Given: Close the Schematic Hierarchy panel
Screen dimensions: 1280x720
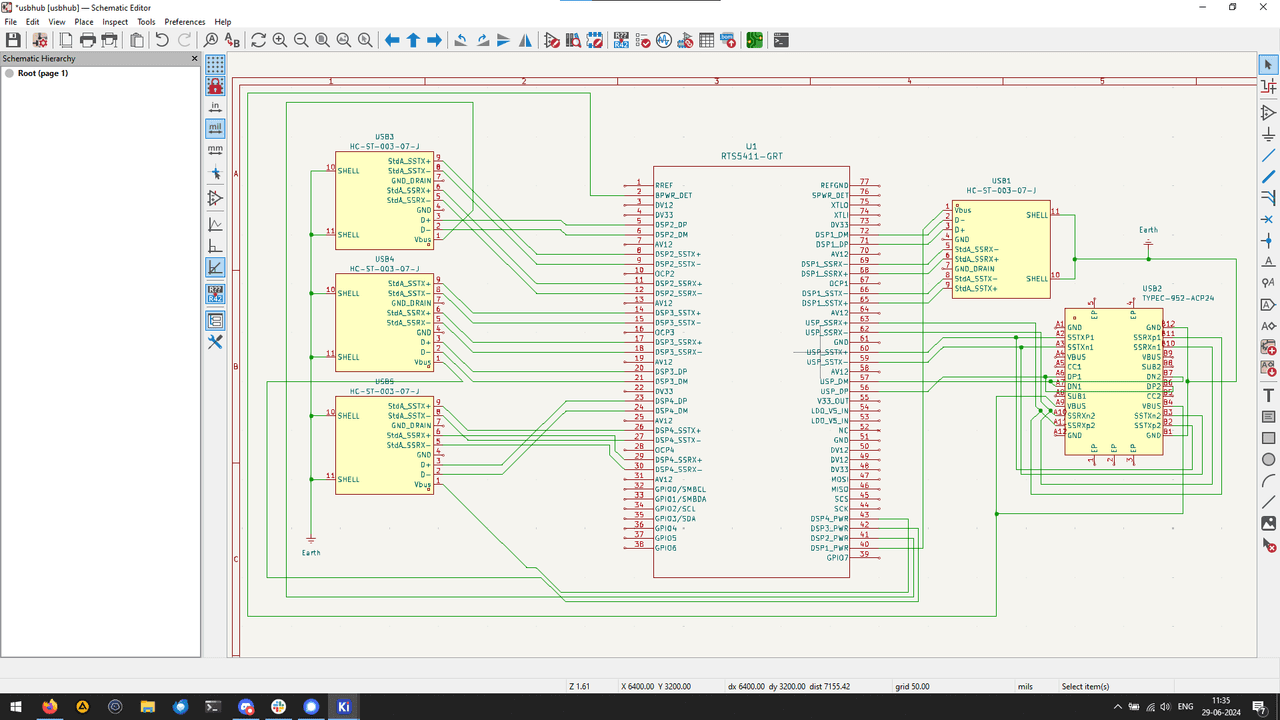Looking at the screenshot, I should point(195,59).
